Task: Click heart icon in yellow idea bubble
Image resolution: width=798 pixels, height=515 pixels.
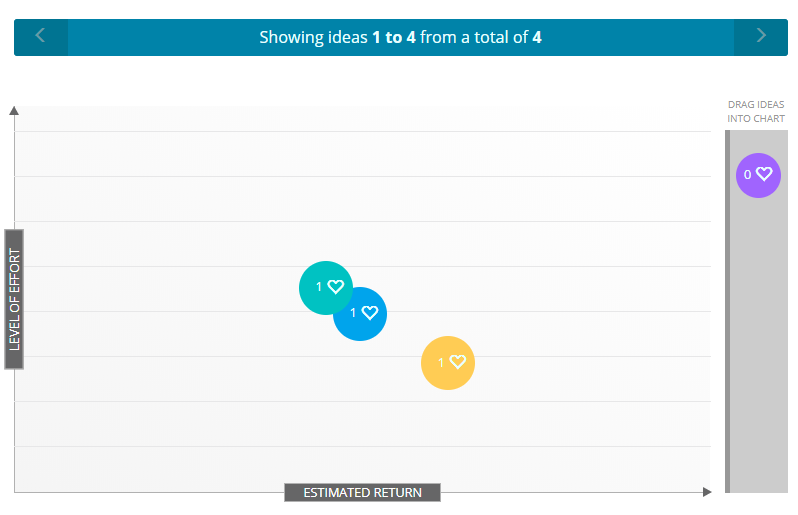Action: pos(458,362)
